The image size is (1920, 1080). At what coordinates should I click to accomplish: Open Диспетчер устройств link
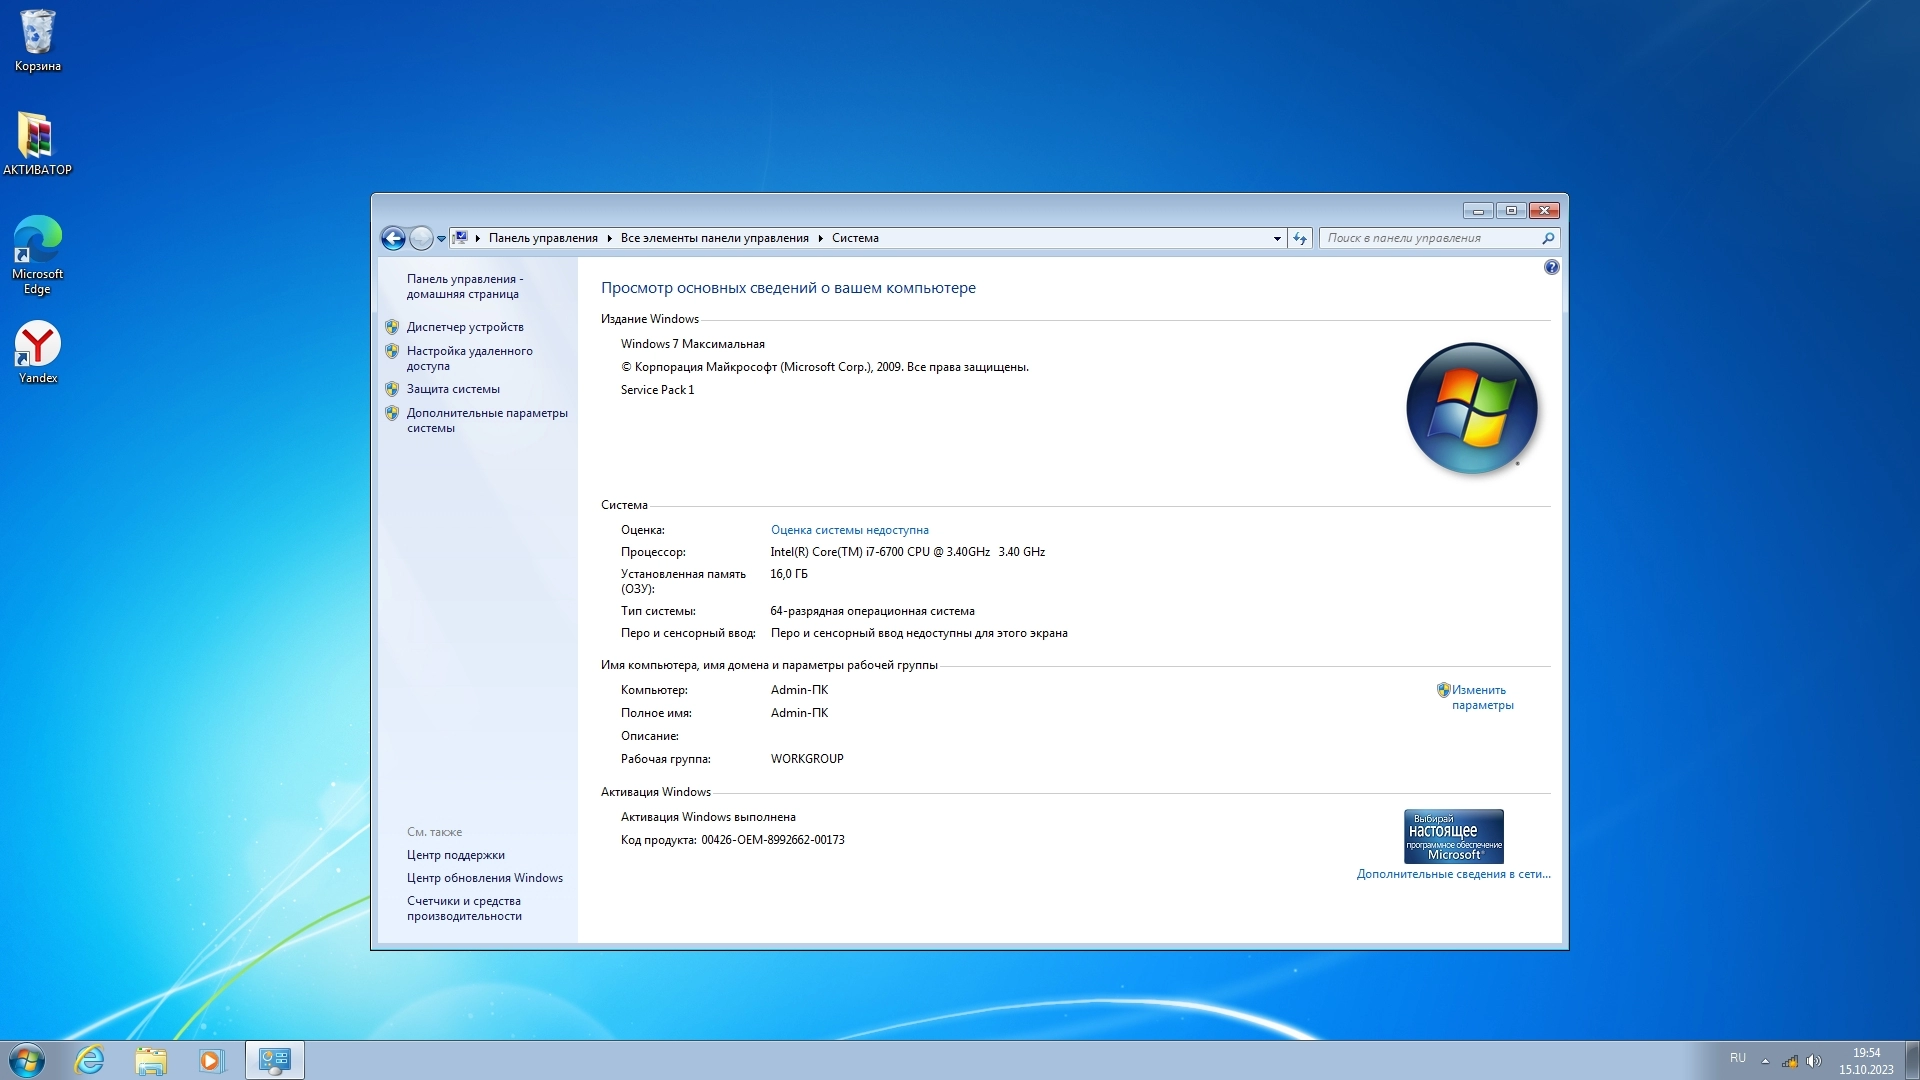tap(465, 327)
